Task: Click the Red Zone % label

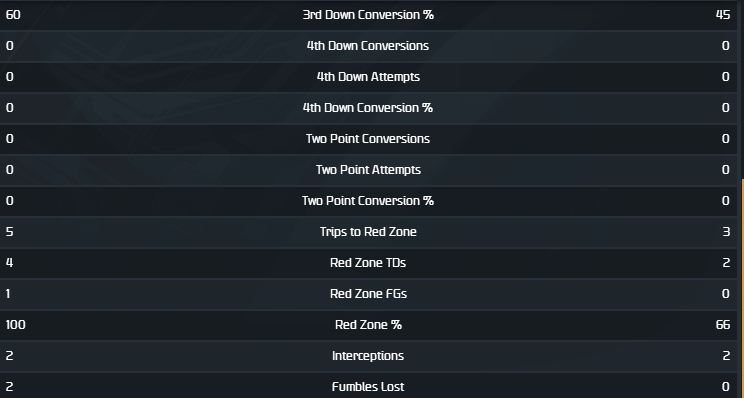Action: click(368, 324)
